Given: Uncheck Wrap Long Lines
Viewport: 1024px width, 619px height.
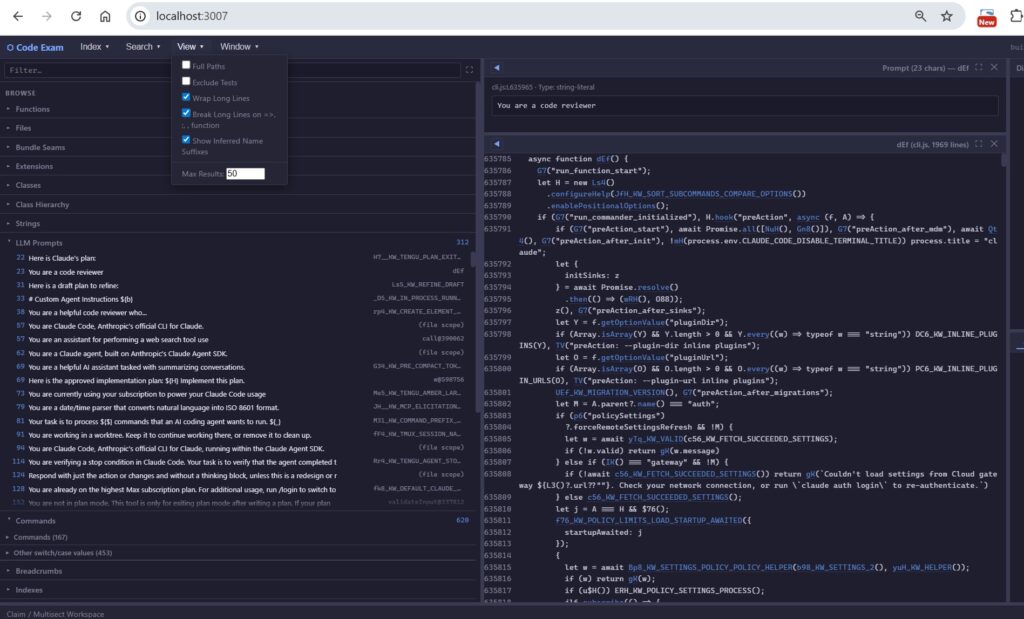Looking at the screenshot, I should pyautogui.click(x=186, y=97).
